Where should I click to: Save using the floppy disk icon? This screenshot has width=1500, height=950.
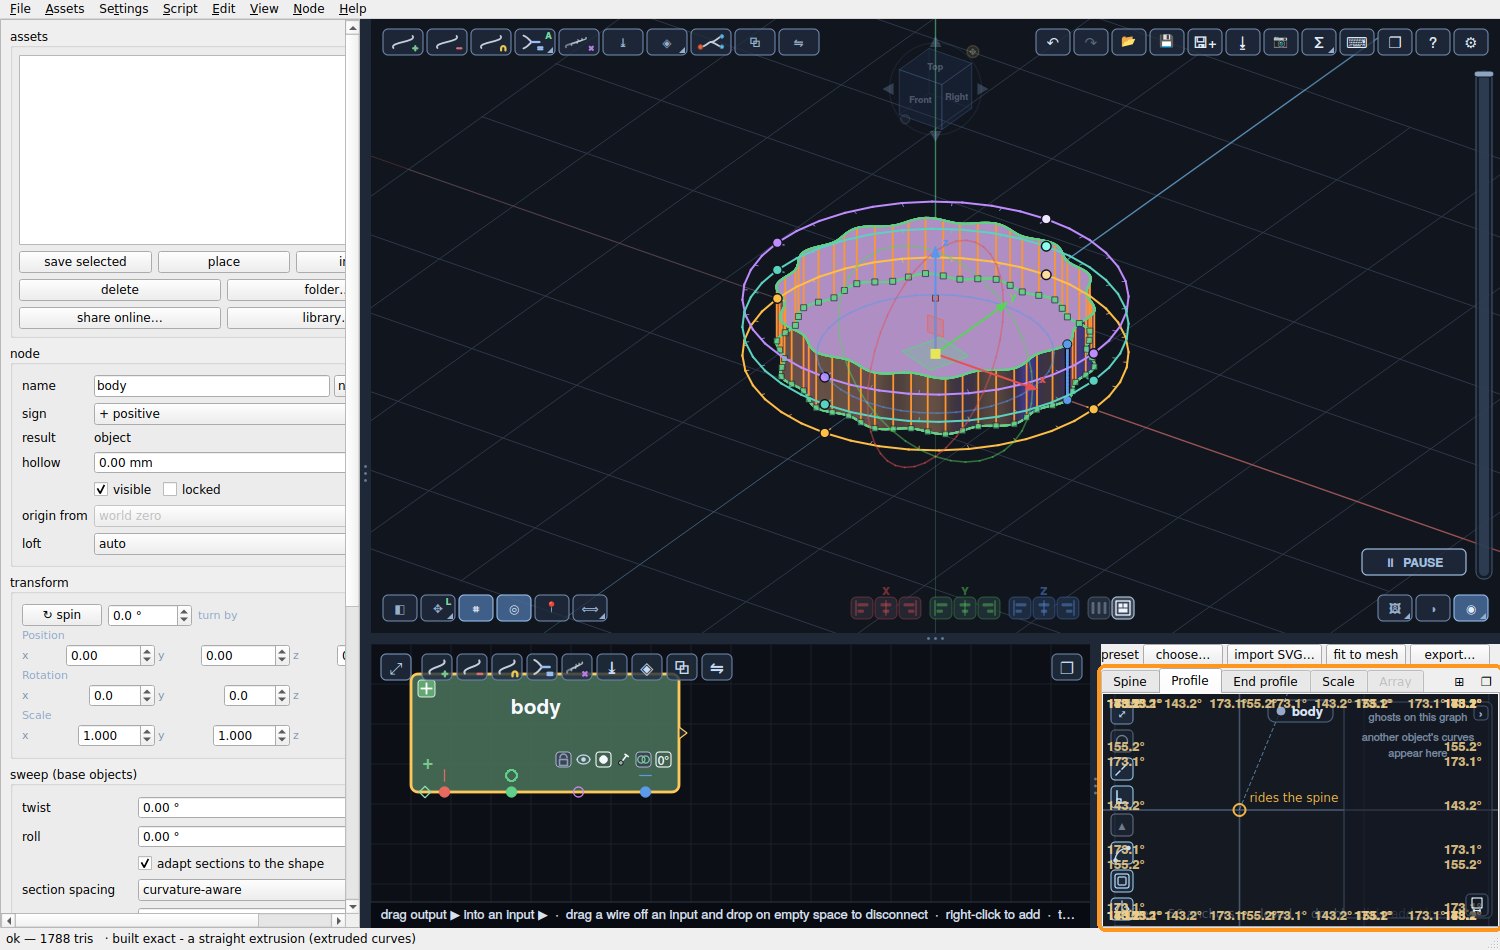pyautogui.click(x=1166, y=42)
